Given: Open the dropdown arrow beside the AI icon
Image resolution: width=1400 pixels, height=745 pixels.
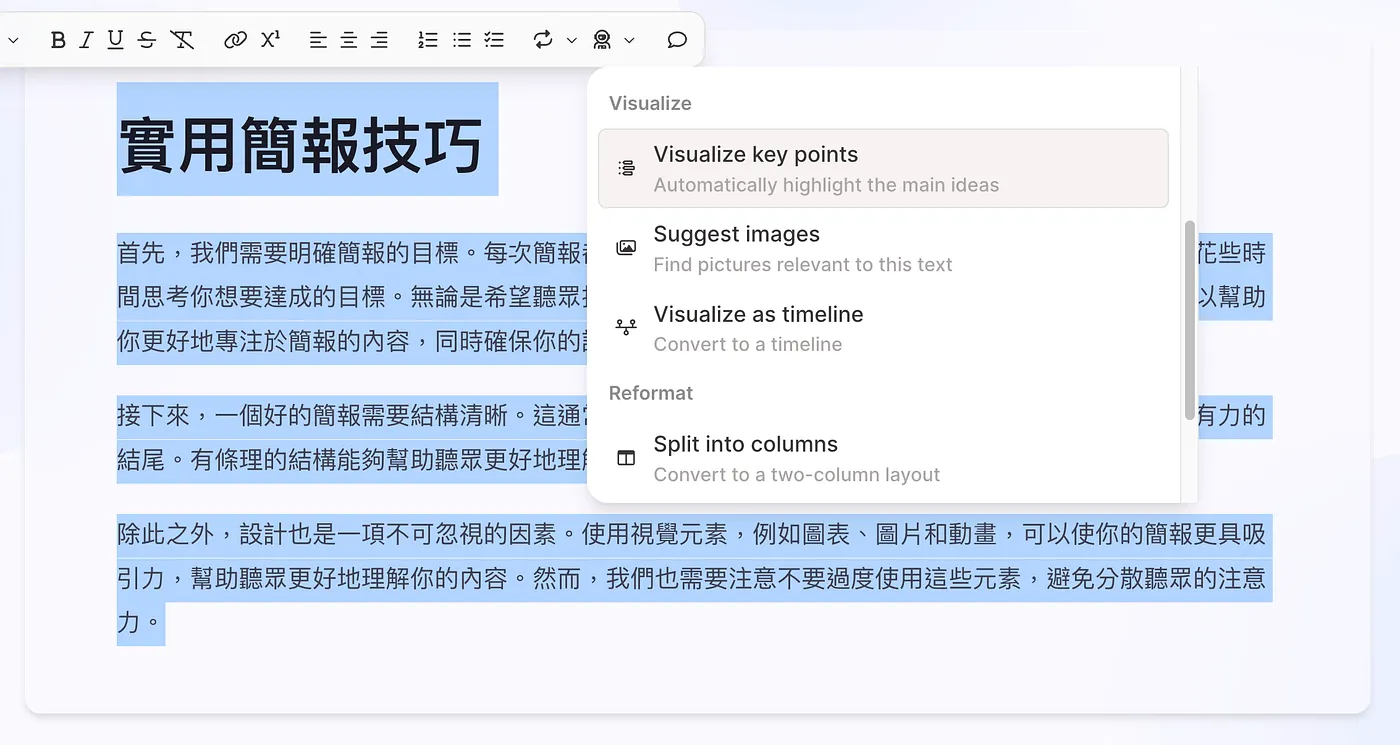Looking at the screenshot, I should coord(630,40).
